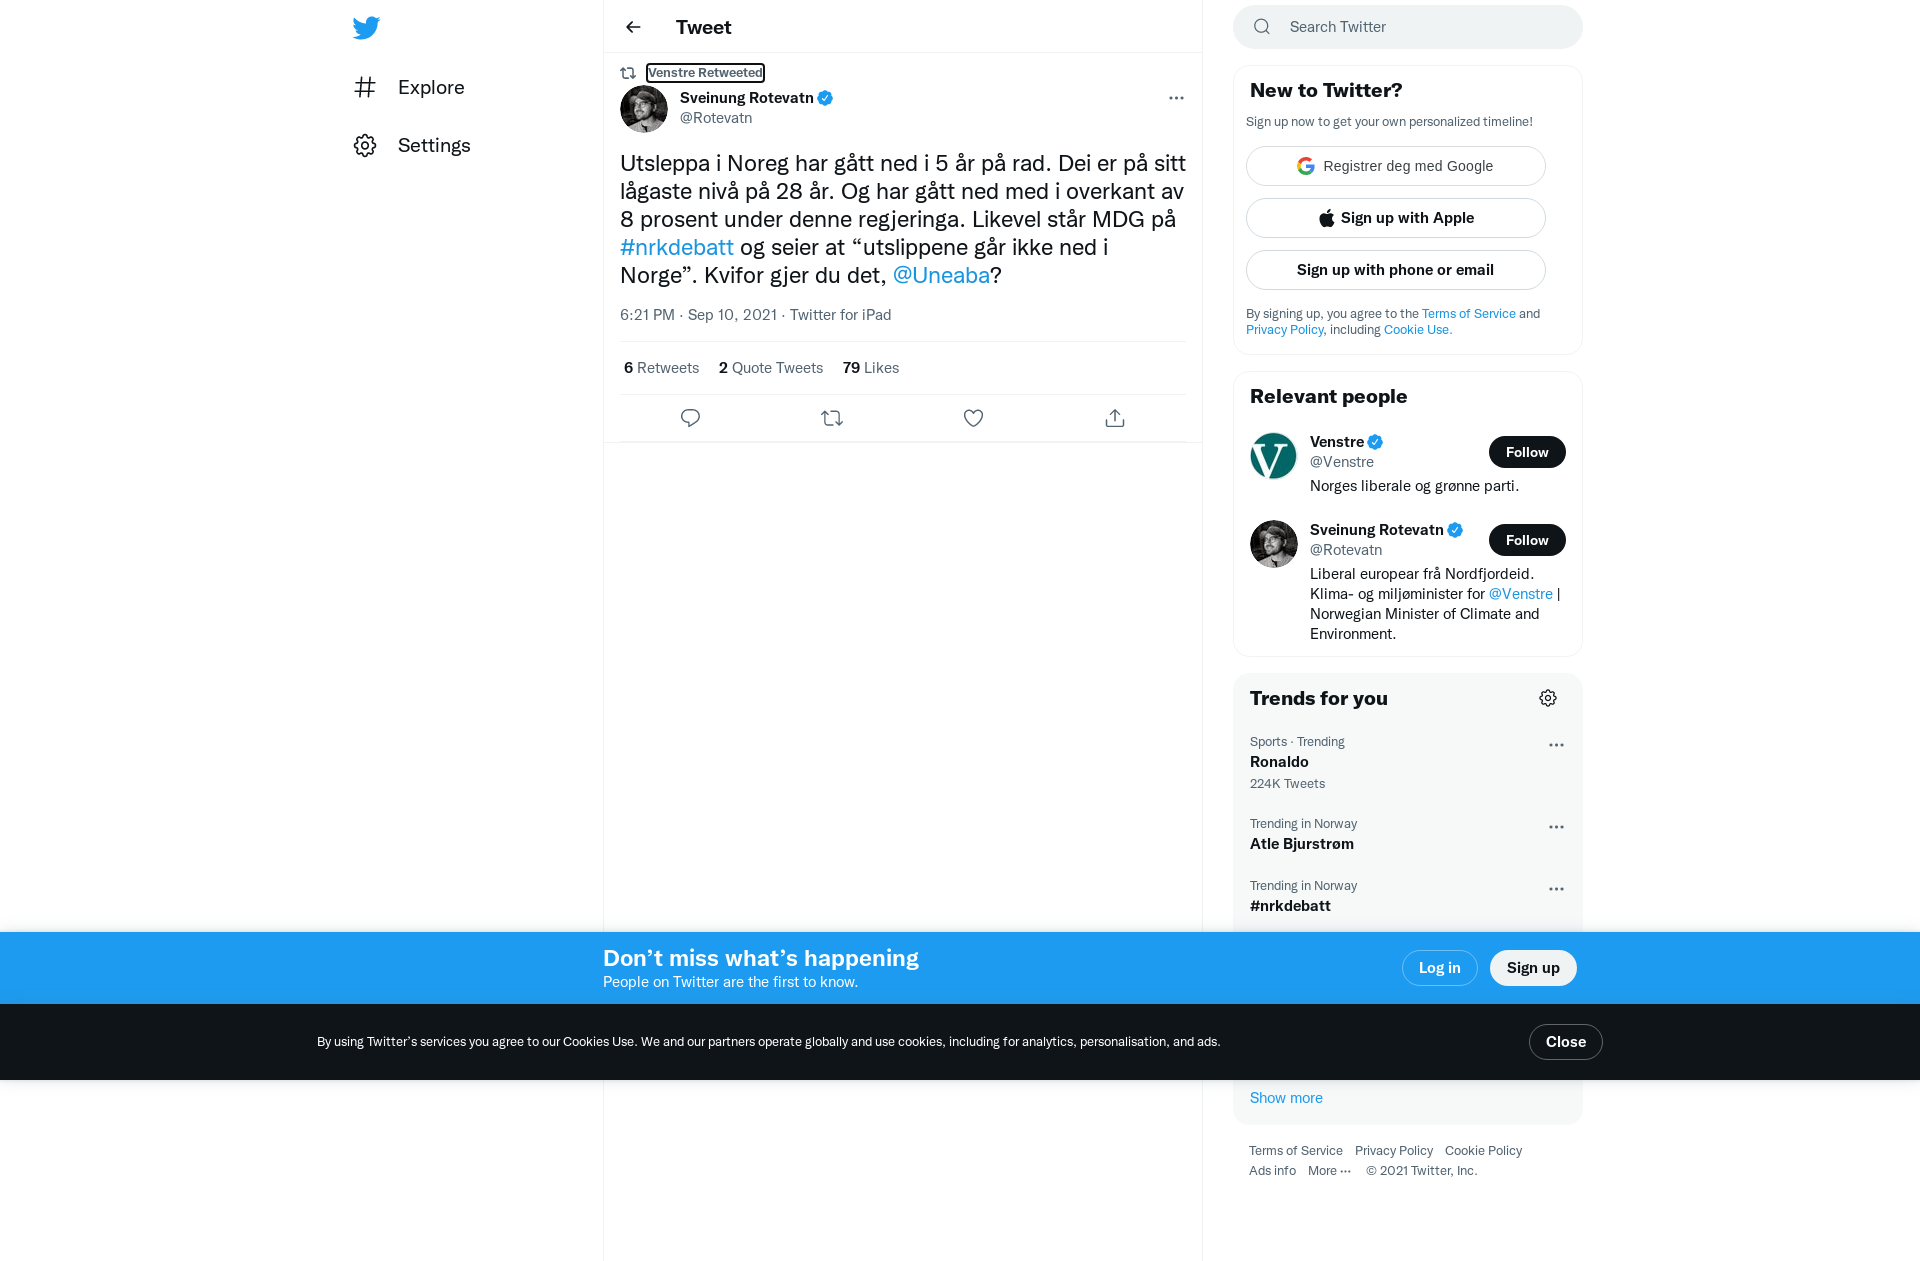Viewport: 1920px width, 1261px height.
Task: Open the tweet's more options menu
Action: click(1176, 98)
